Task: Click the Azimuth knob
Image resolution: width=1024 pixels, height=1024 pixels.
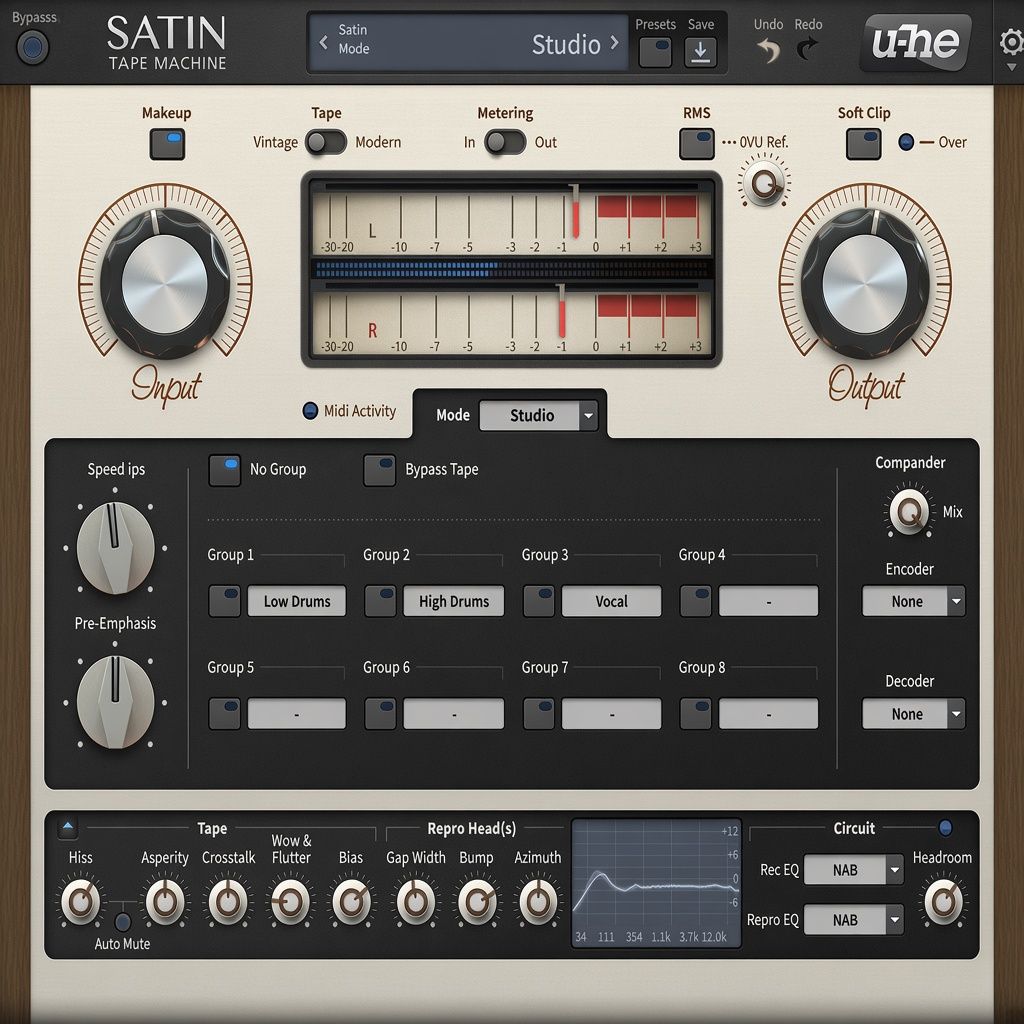Action: (538, 902)
